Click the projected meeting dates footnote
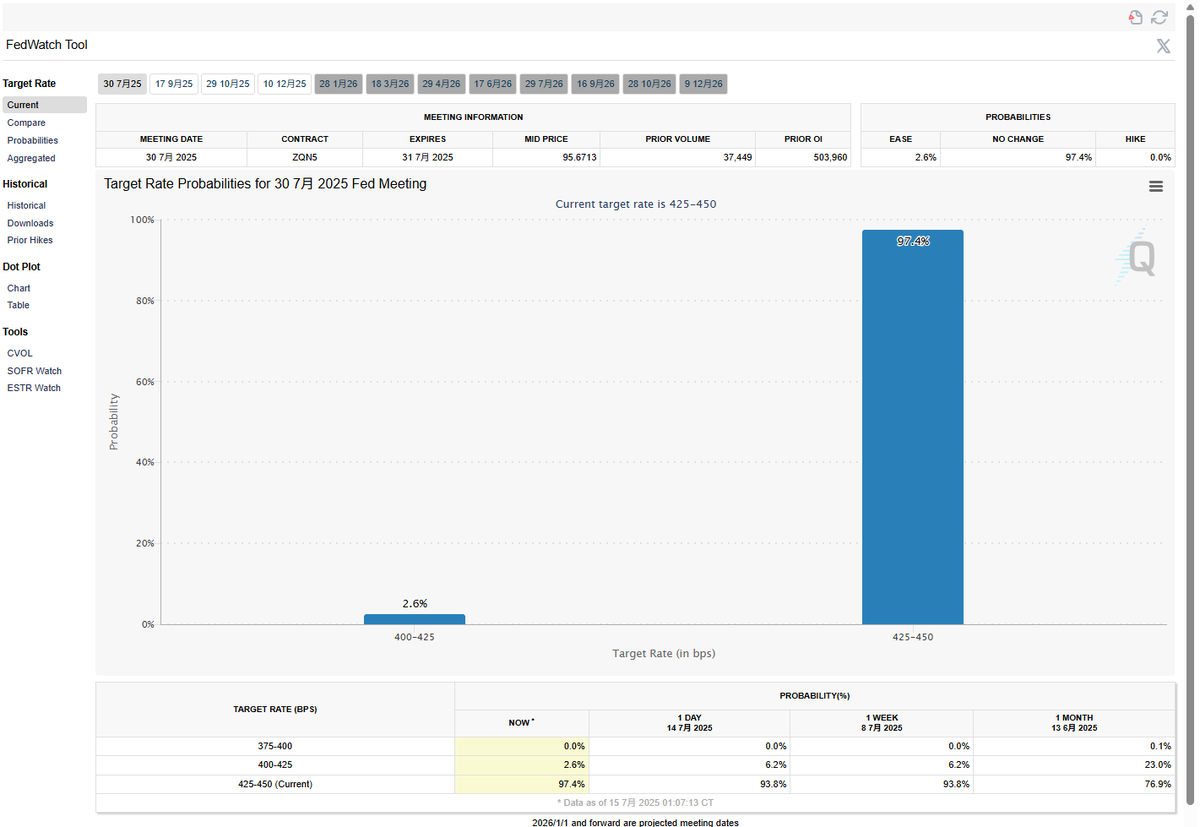 pyautogui.click(x=635, y=822)
